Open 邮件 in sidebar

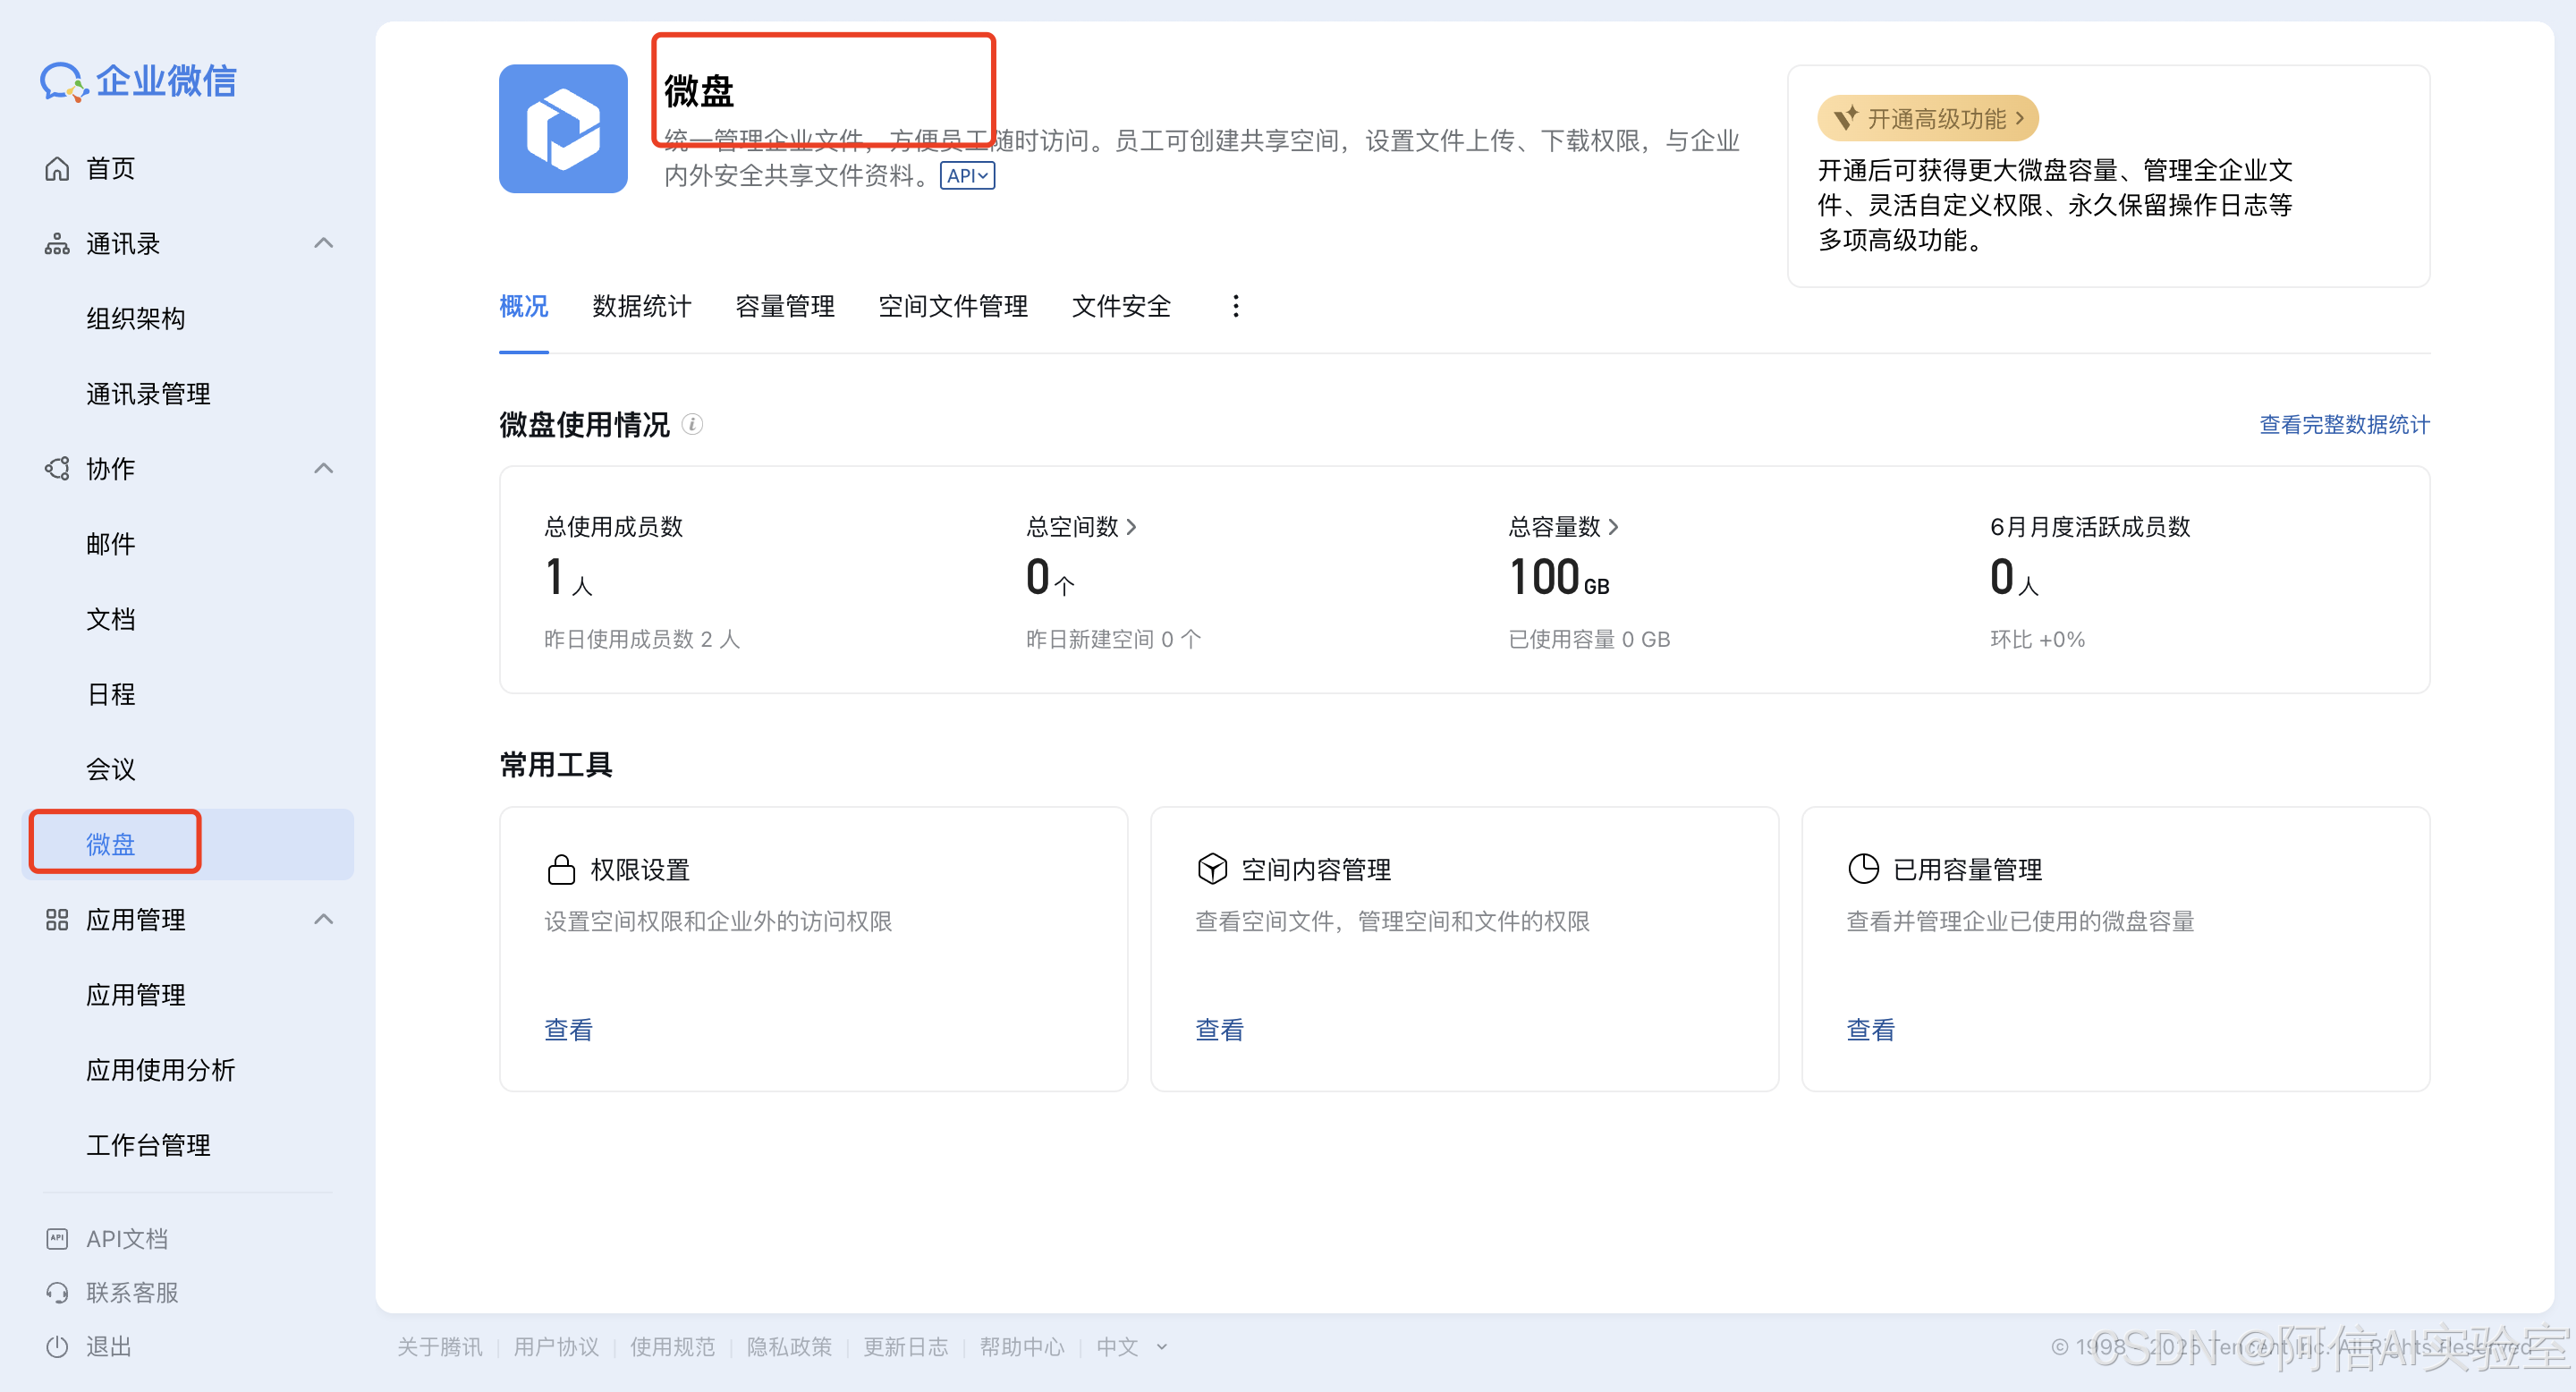point(110,544)
